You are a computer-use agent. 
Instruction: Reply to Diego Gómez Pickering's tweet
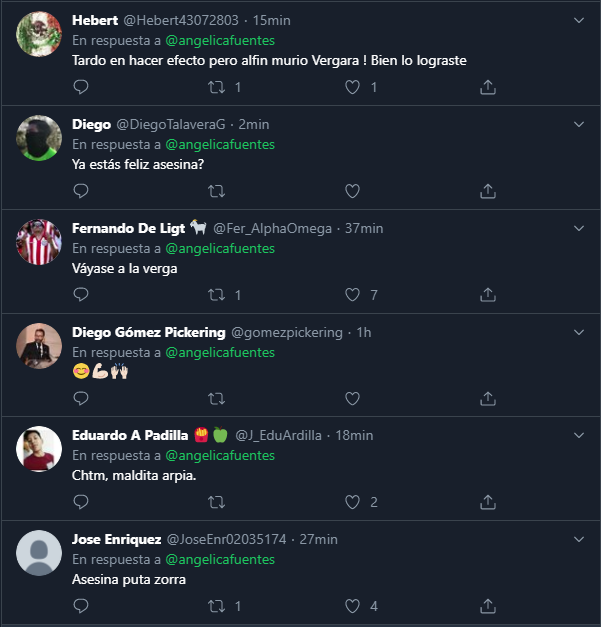pyautogui.click(x=82, y=399)
